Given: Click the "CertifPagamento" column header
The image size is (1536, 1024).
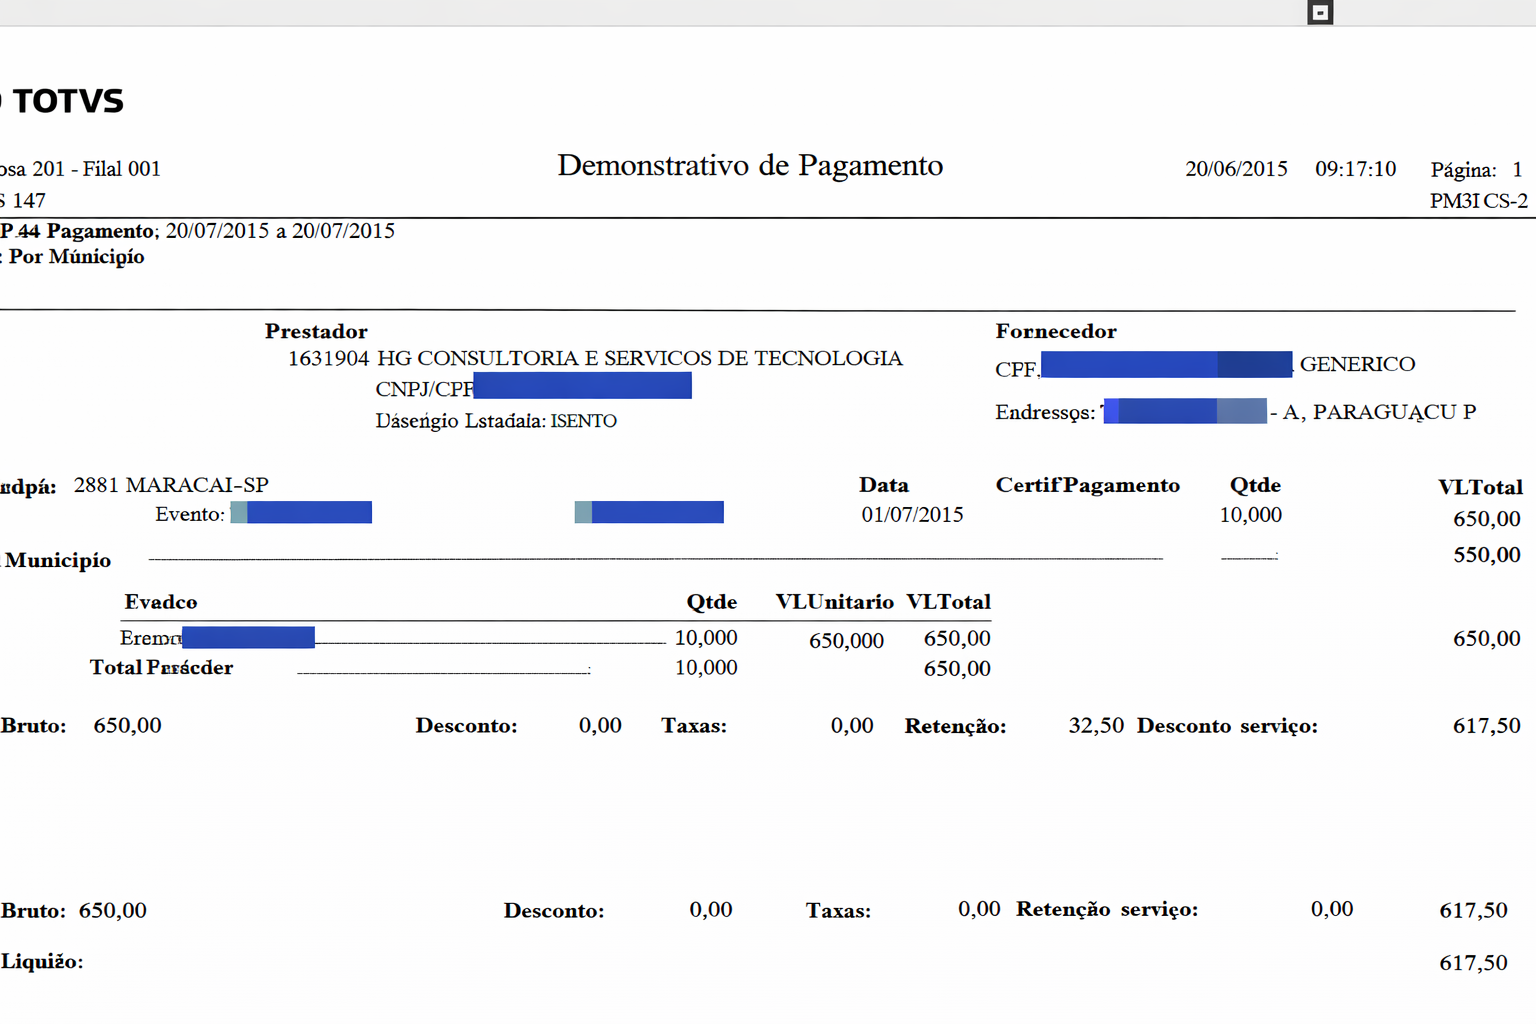Looking at the screenshot, I should click(x=1088, y=485).
